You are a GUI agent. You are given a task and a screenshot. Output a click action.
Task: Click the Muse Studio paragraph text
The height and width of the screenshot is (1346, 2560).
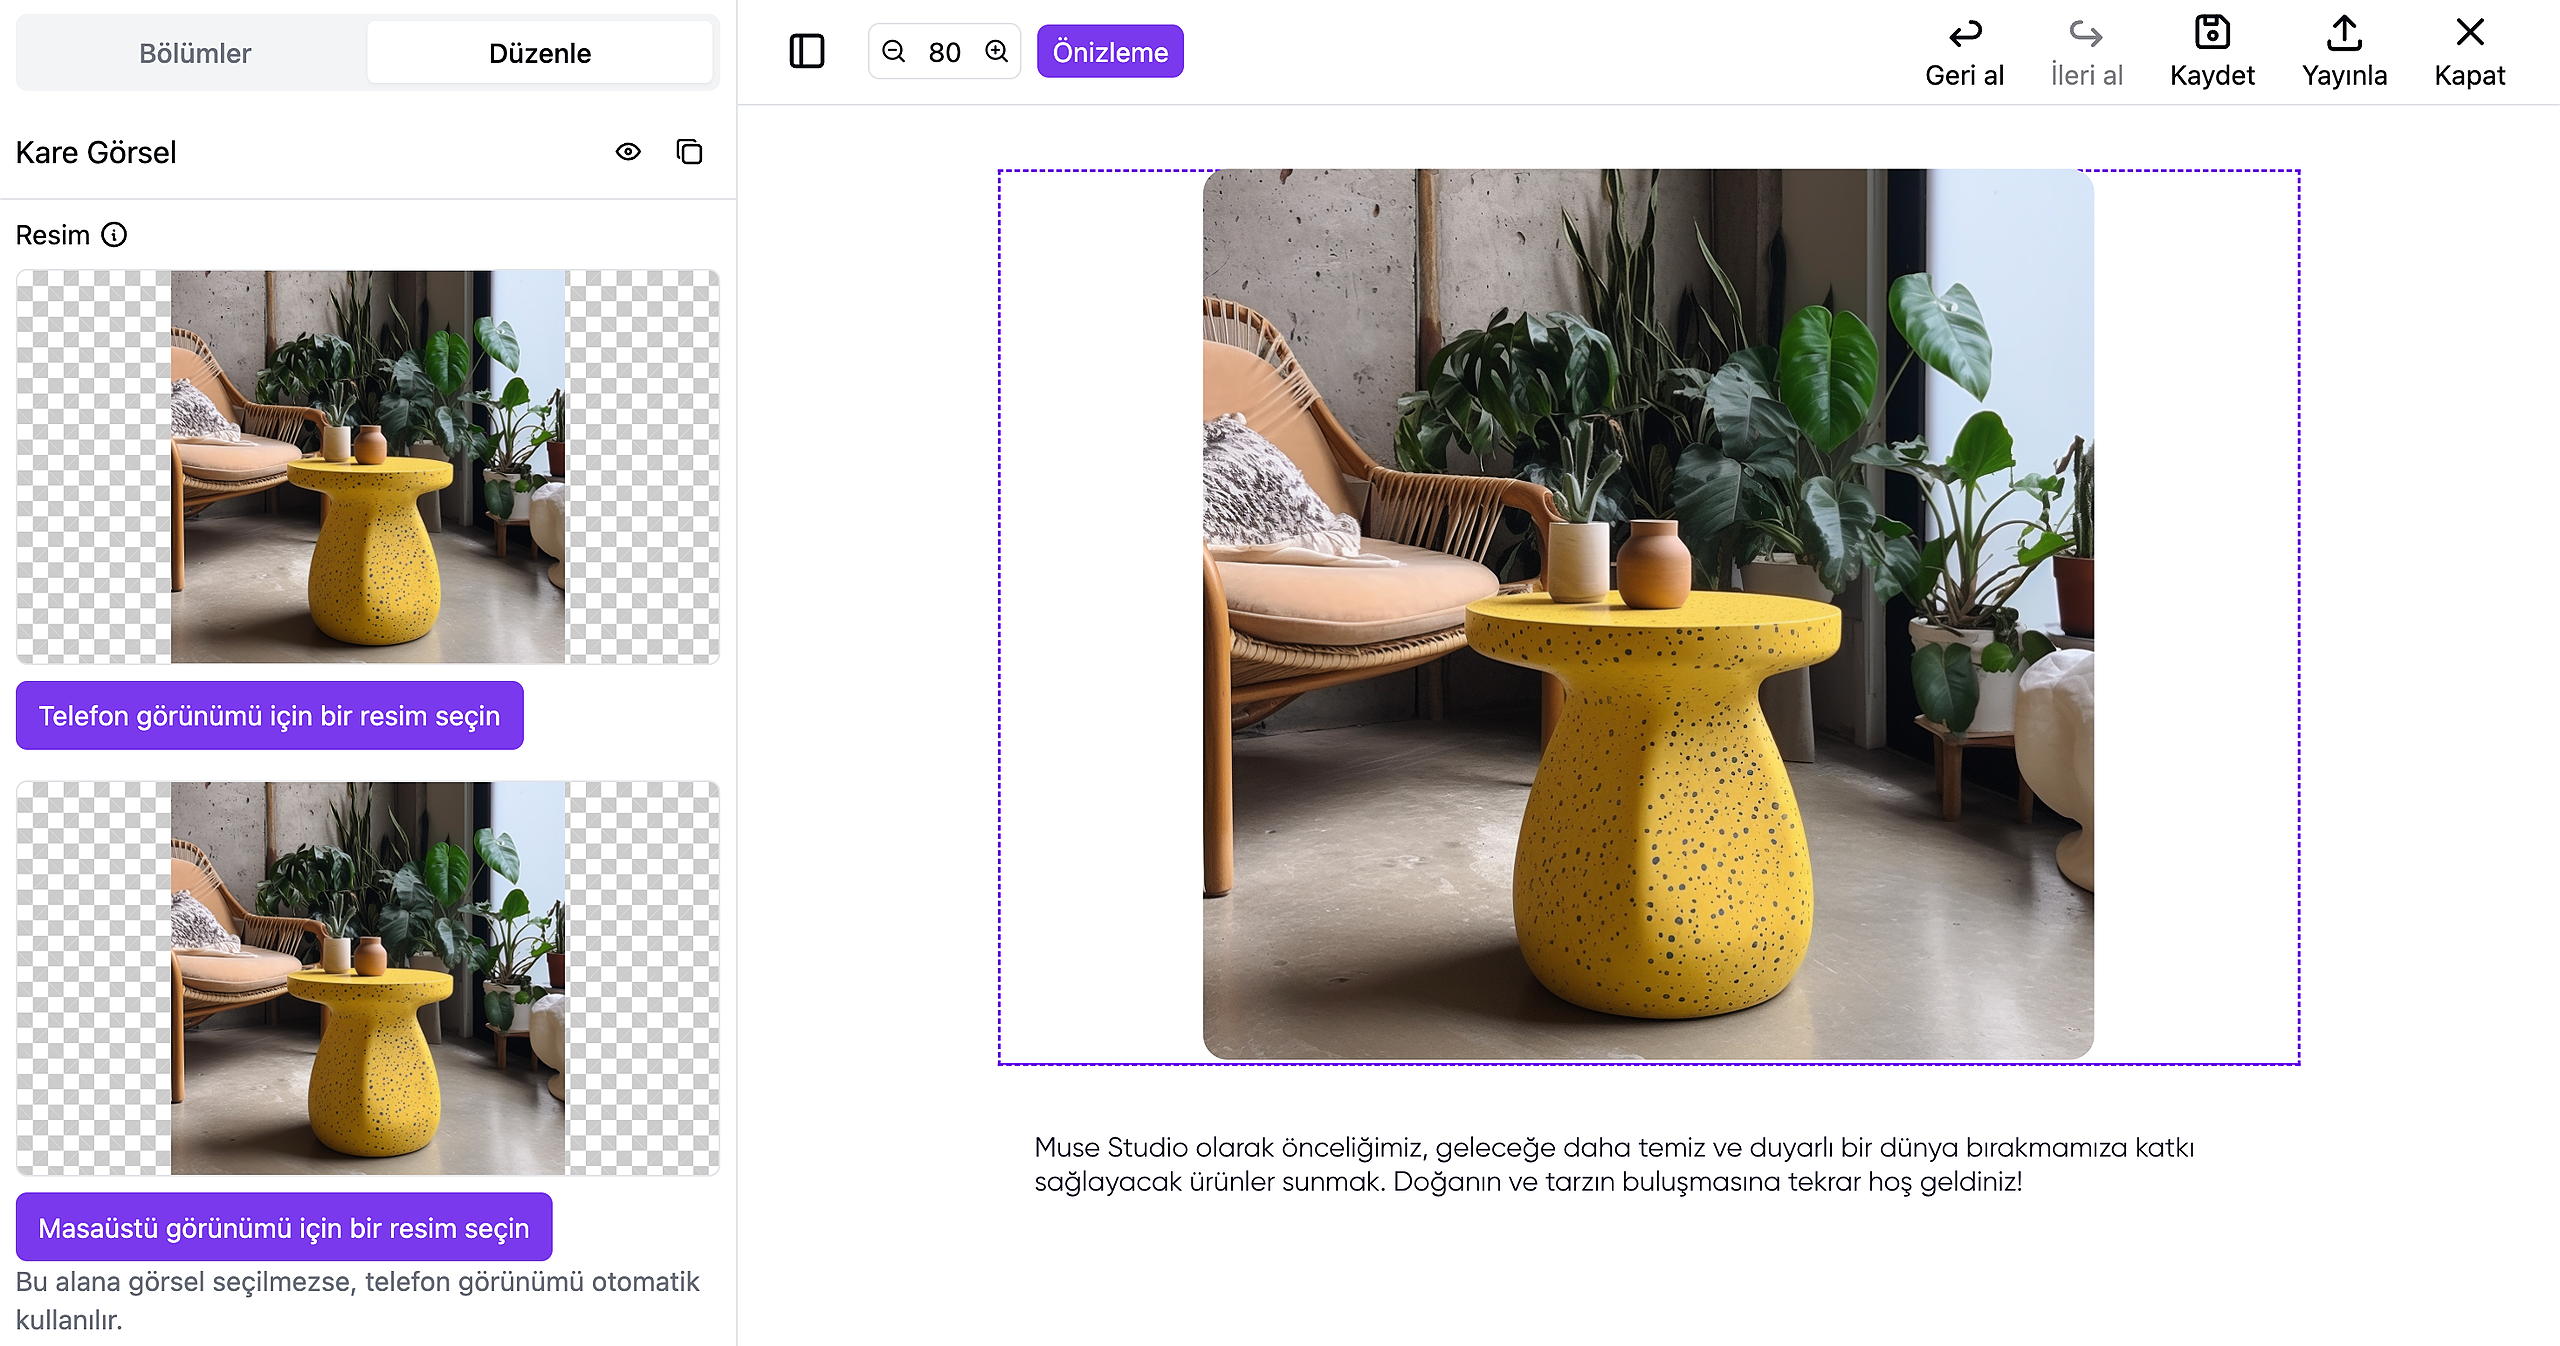(x=1613, y=1164)
